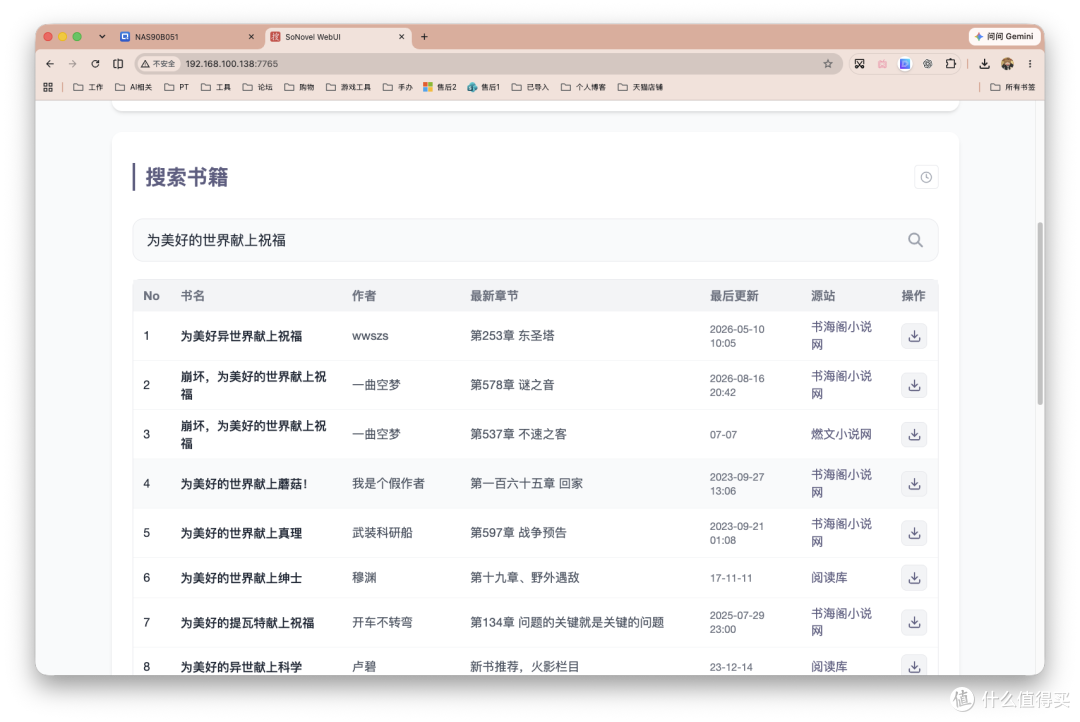
Task: Download book 为美好异世界献上祝福
Action: click(x=913, y=336)
